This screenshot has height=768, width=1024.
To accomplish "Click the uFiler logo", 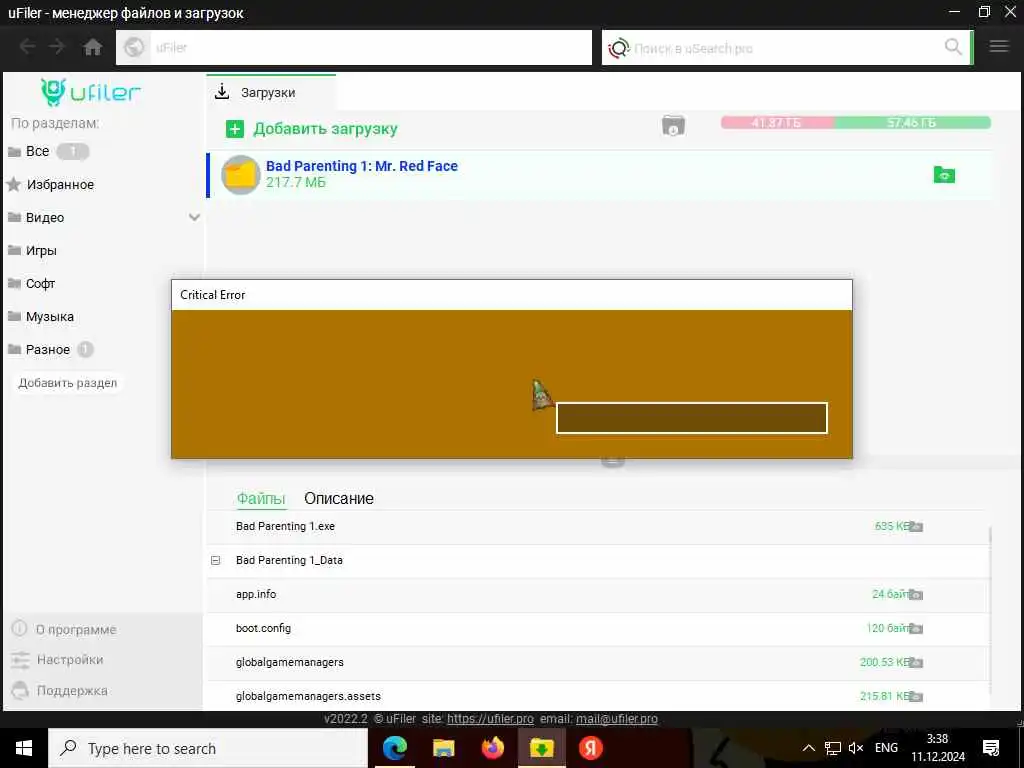I will point(90,92).
